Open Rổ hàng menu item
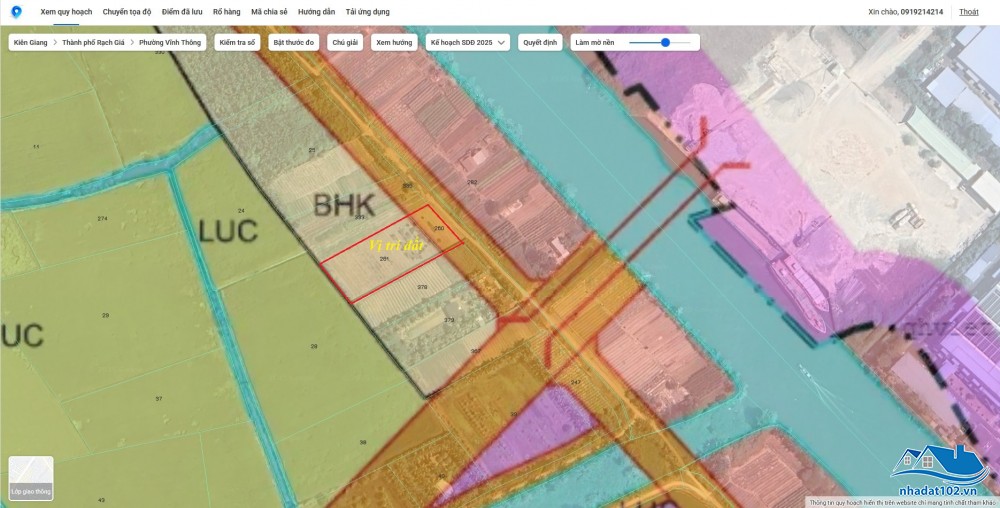This screenshot has height=508, width=1000. [227, 12]
